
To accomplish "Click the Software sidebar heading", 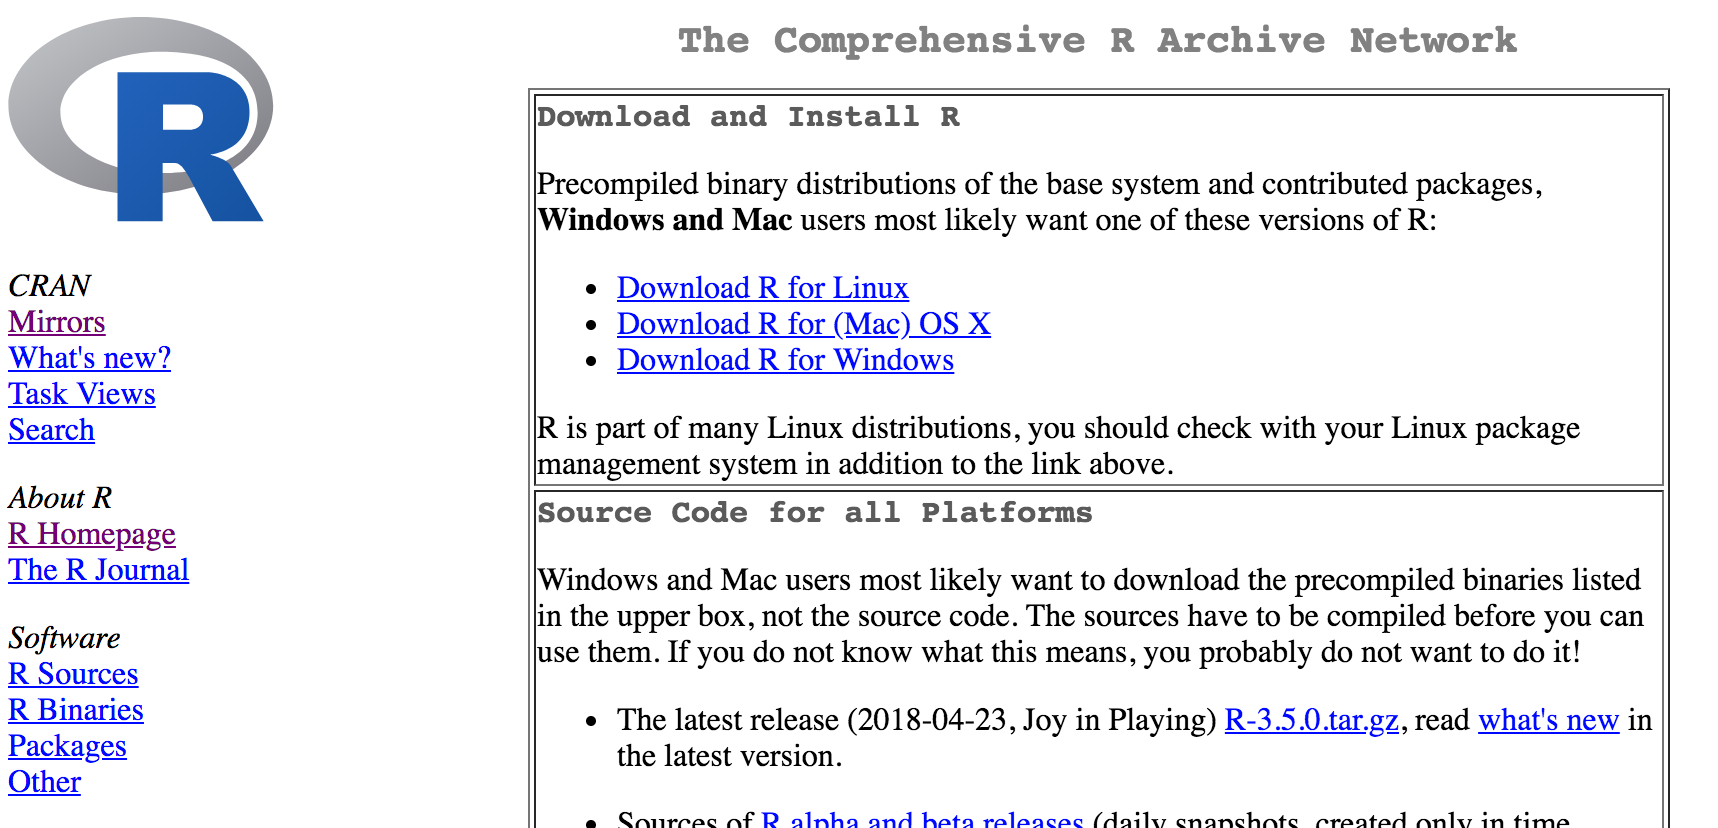I will click(x=65, y=638).
